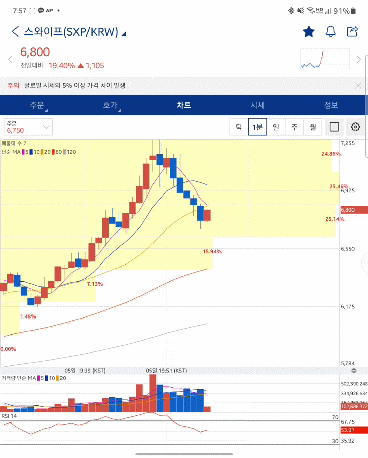Screen dimensions: 368x458
Task: Tap the share icon in header
Action: coord(352,32)
